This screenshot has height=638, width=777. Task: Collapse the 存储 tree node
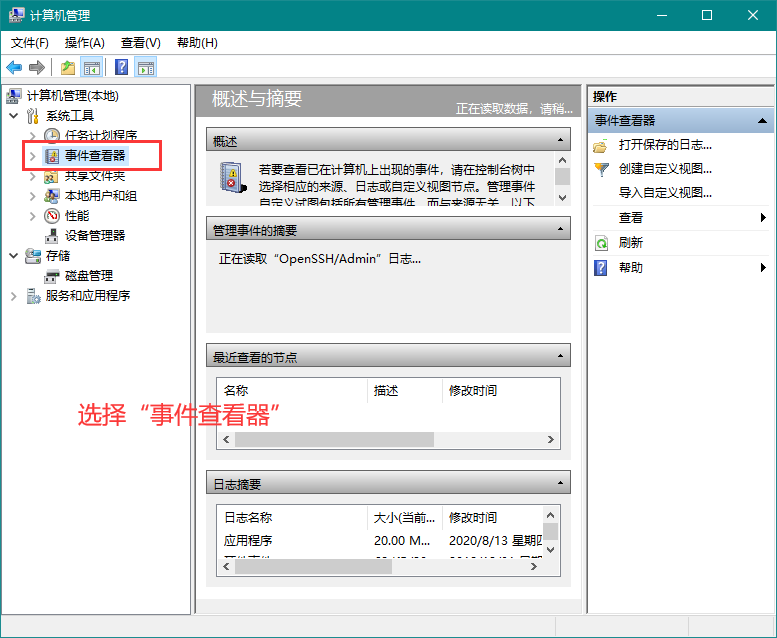click(14, 256)
